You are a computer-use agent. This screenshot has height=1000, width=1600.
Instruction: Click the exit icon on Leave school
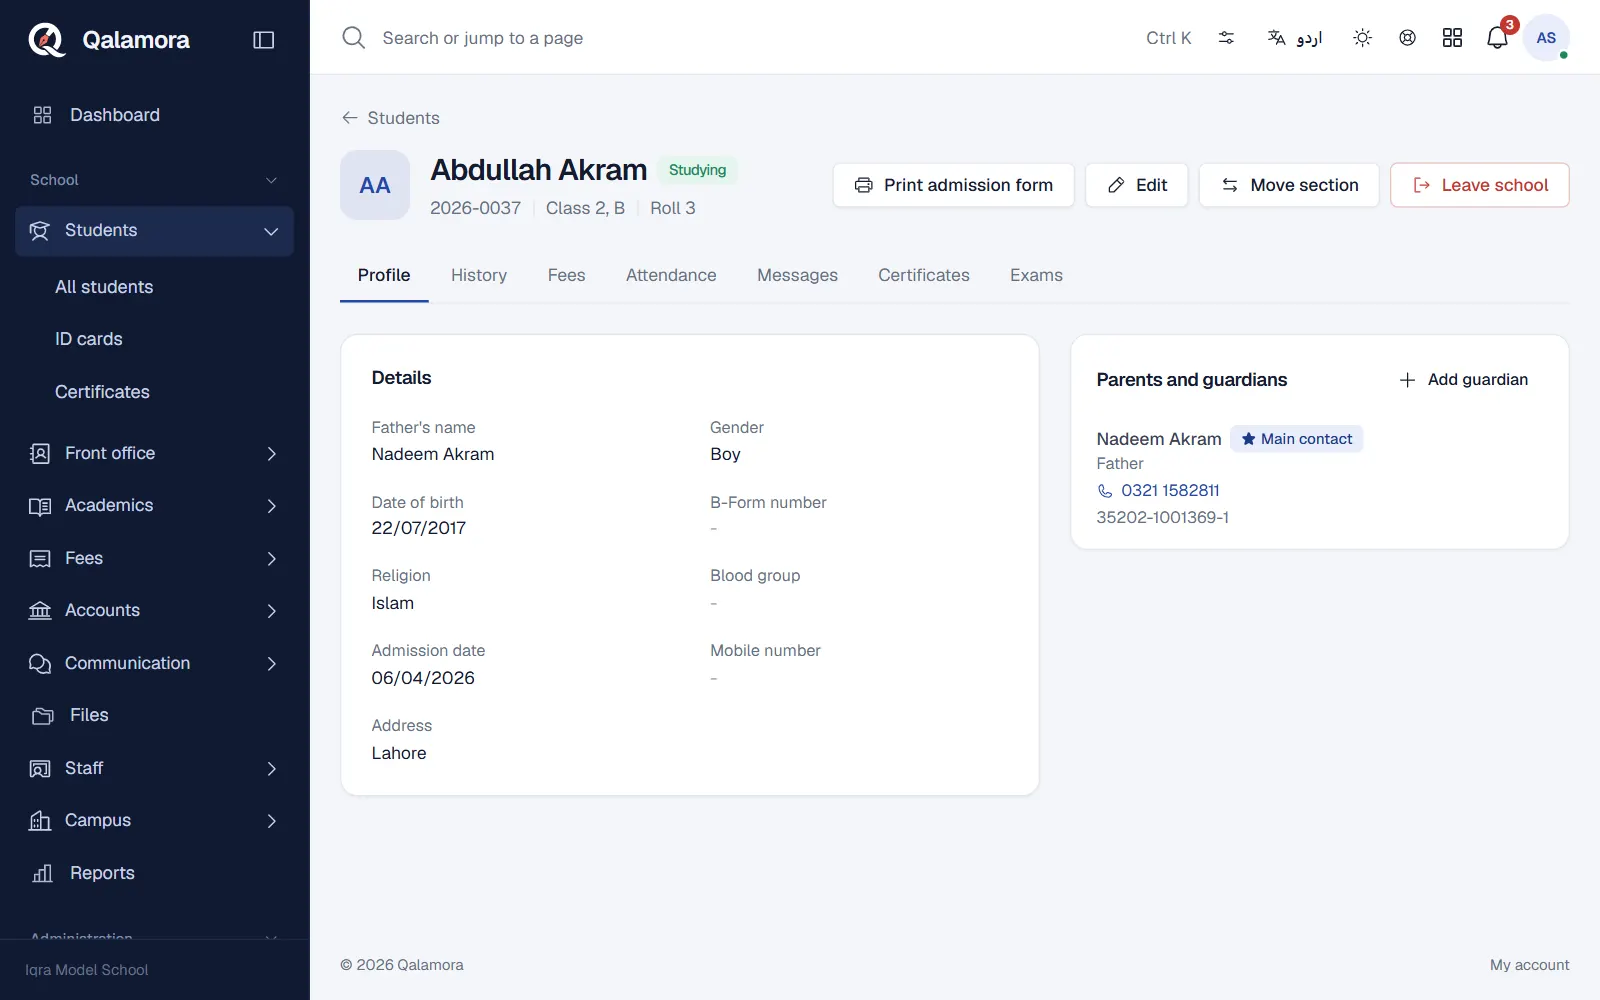(x=1421, y=185)
